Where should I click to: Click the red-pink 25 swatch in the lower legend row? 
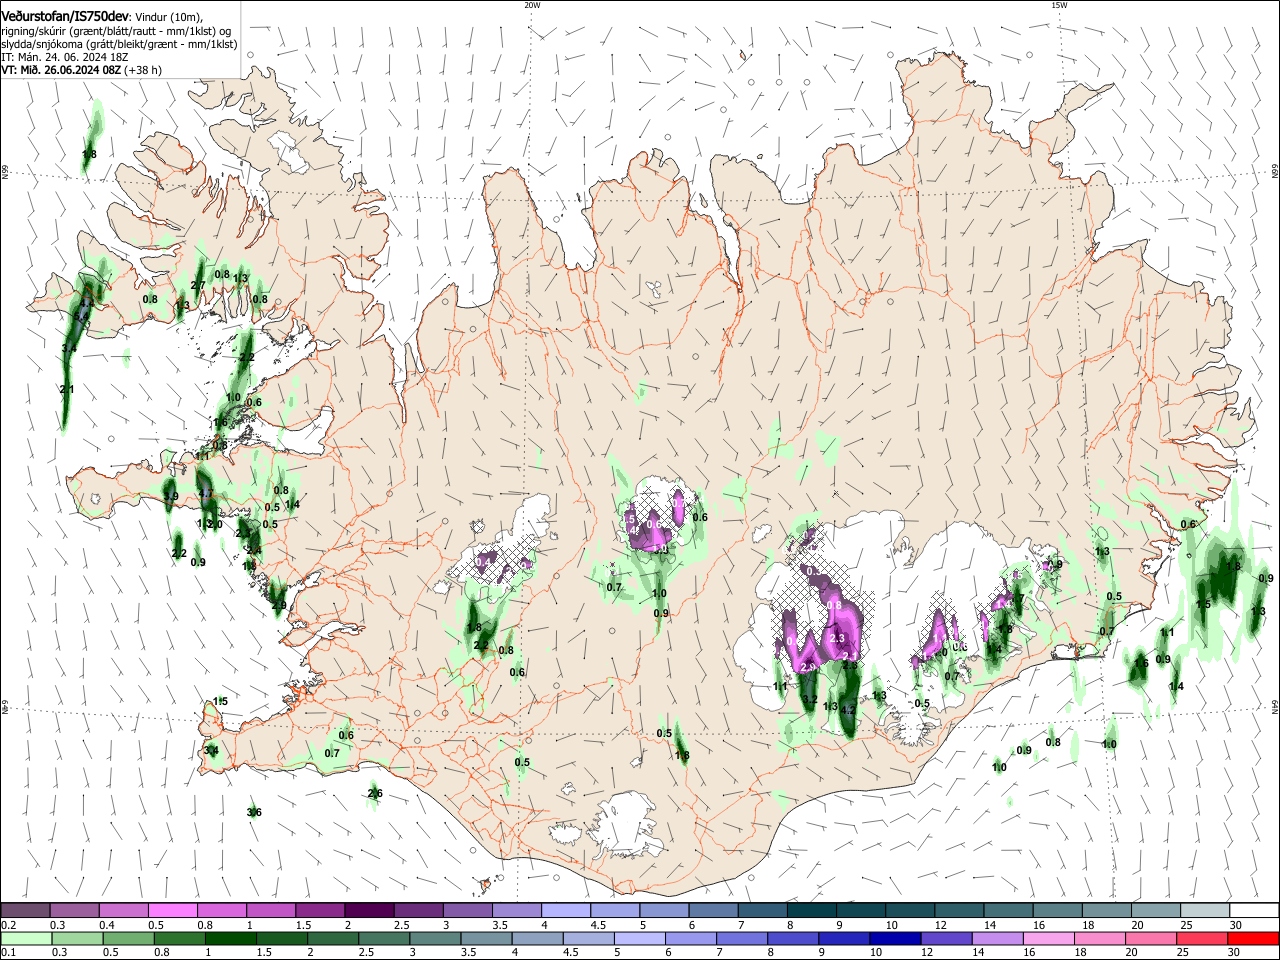pyautogui.click(x=1202, y=938)
